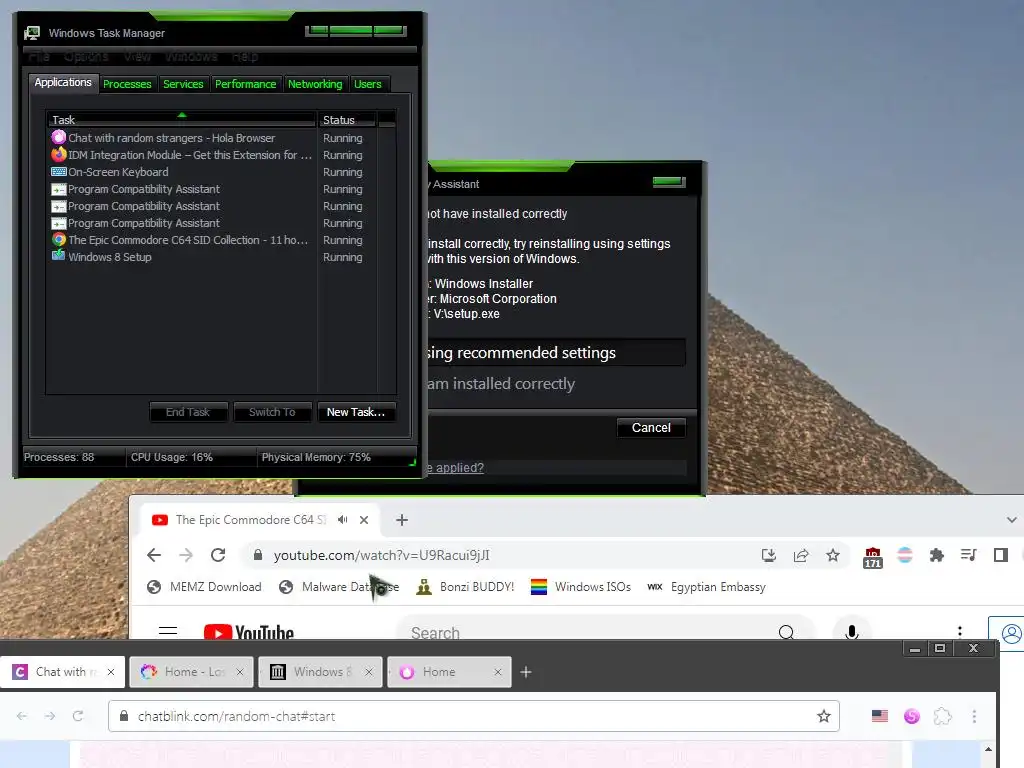Open the Users tab in Task Manager
This screenshot has width=1024, height=768.
coord(367,84)
